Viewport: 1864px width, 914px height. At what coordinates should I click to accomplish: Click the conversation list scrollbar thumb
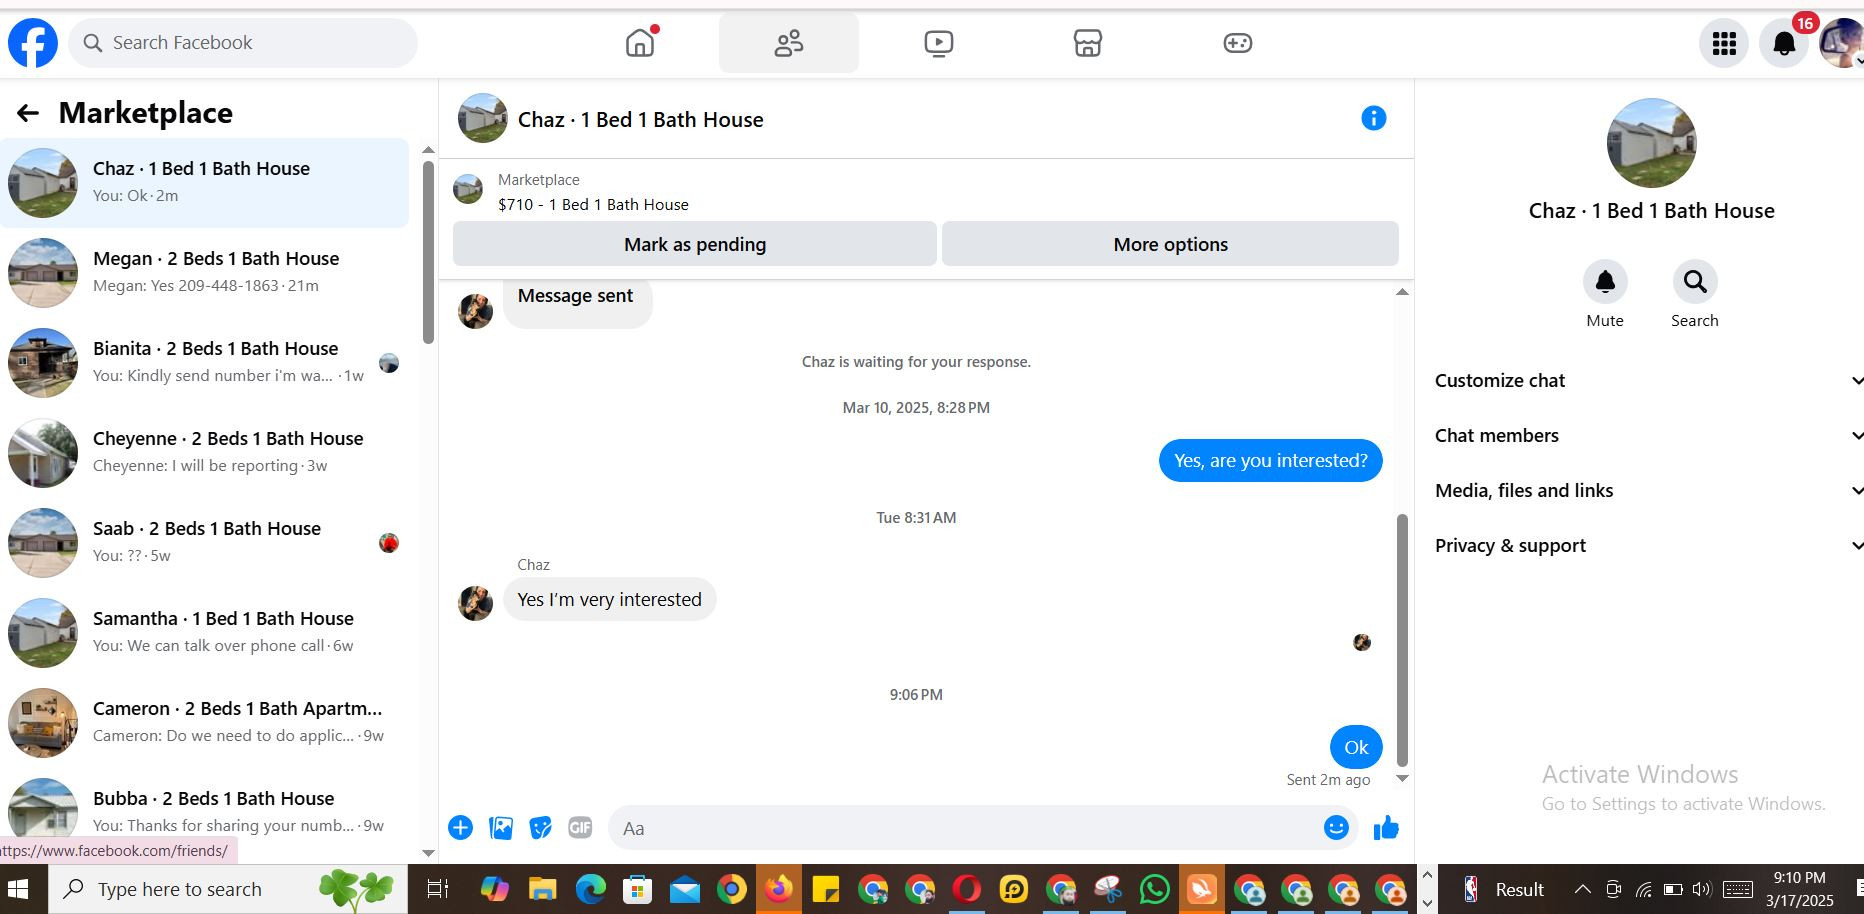point(428,252)
